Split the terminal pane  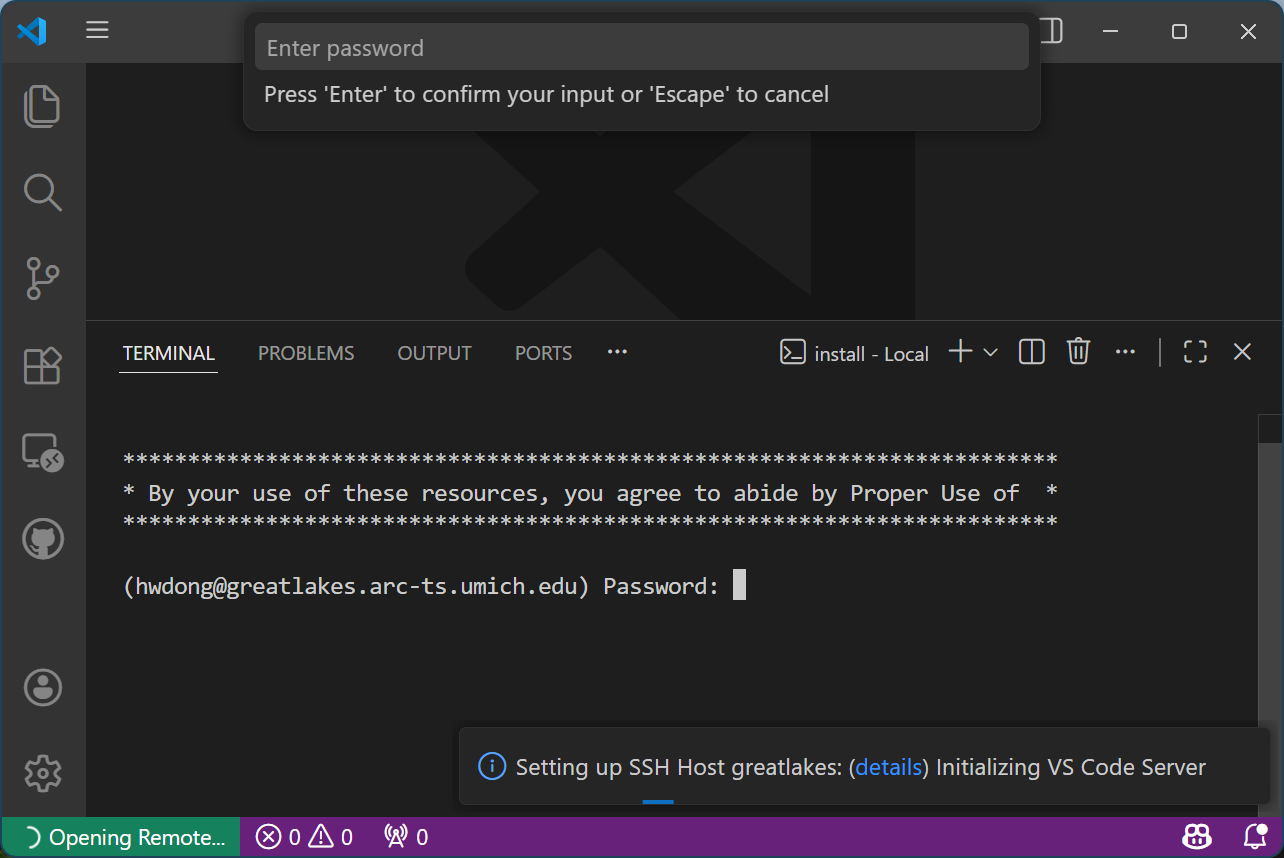(x=1031, y=351)
